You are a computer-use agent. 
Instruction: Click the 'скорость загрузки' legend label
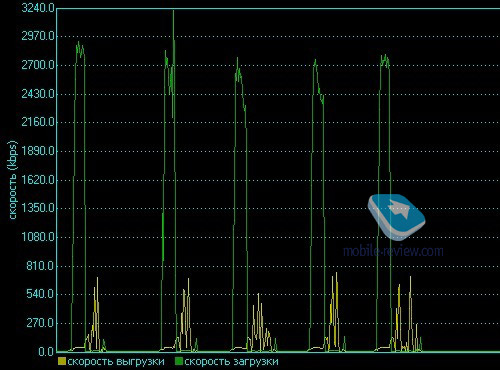pos(231,361)
